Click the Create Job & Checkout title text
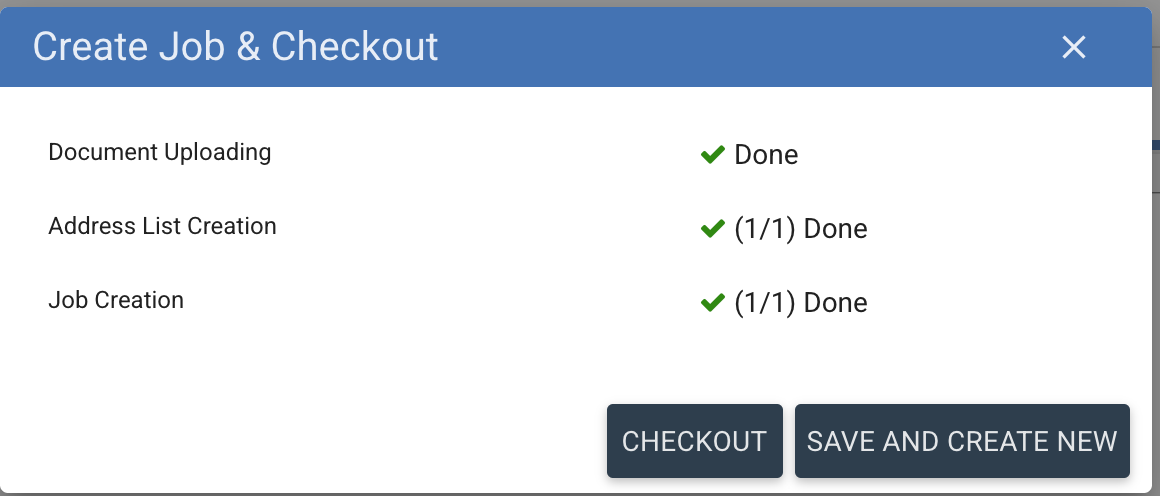The height and width of the screenshot is (496, 1160). pyautogui.click(x=235, y=47)
